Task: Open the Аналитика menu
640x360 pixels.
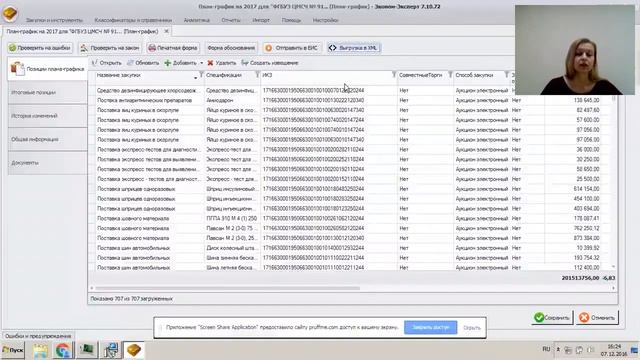Action: [196, 20]
